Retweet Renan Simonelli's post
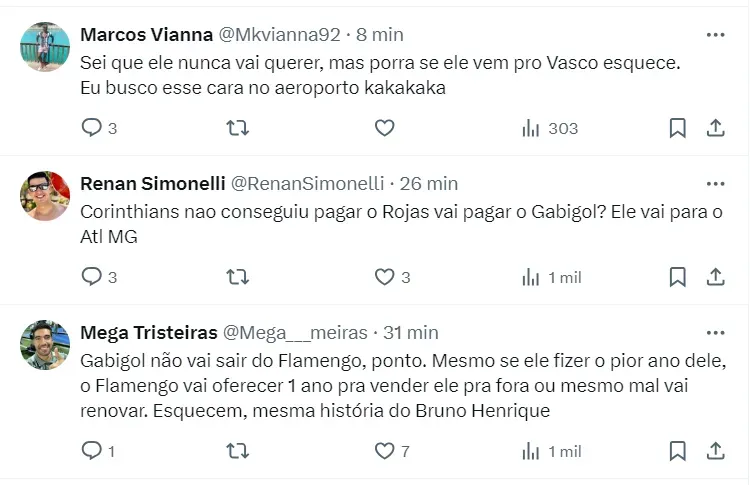The height and width of the screenshot is (485, 750). [x=238, y=277]
